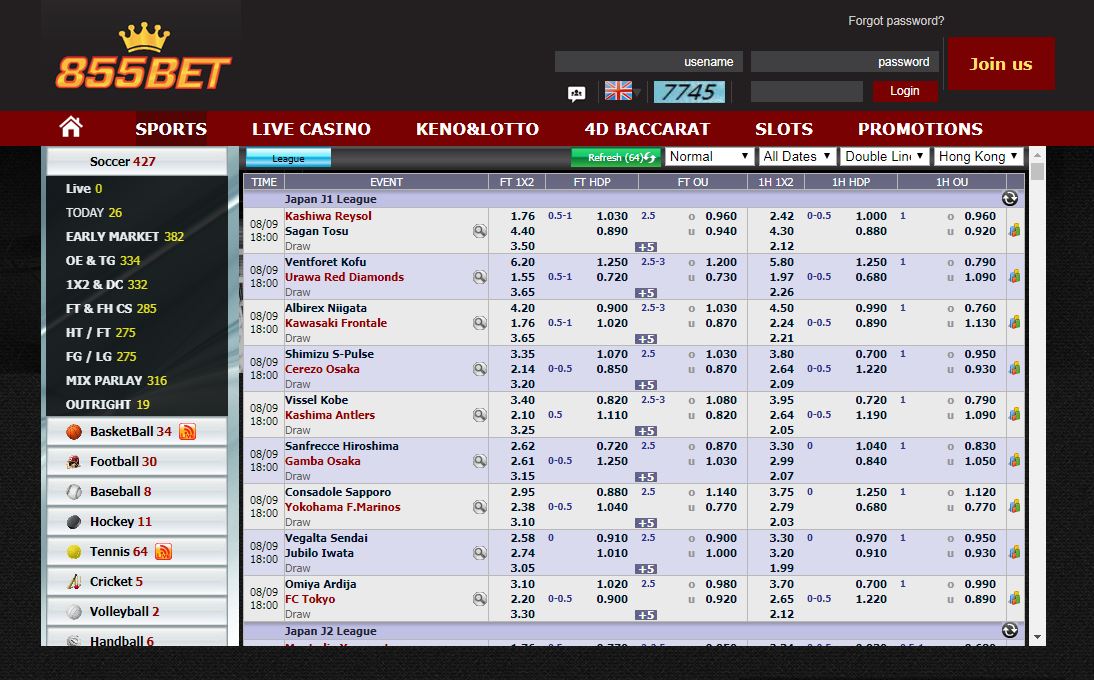Image resolution: width=1094 pixels, height=680 pixels.
Task: Click the Forgot password link
Action: tap(895, 21)
